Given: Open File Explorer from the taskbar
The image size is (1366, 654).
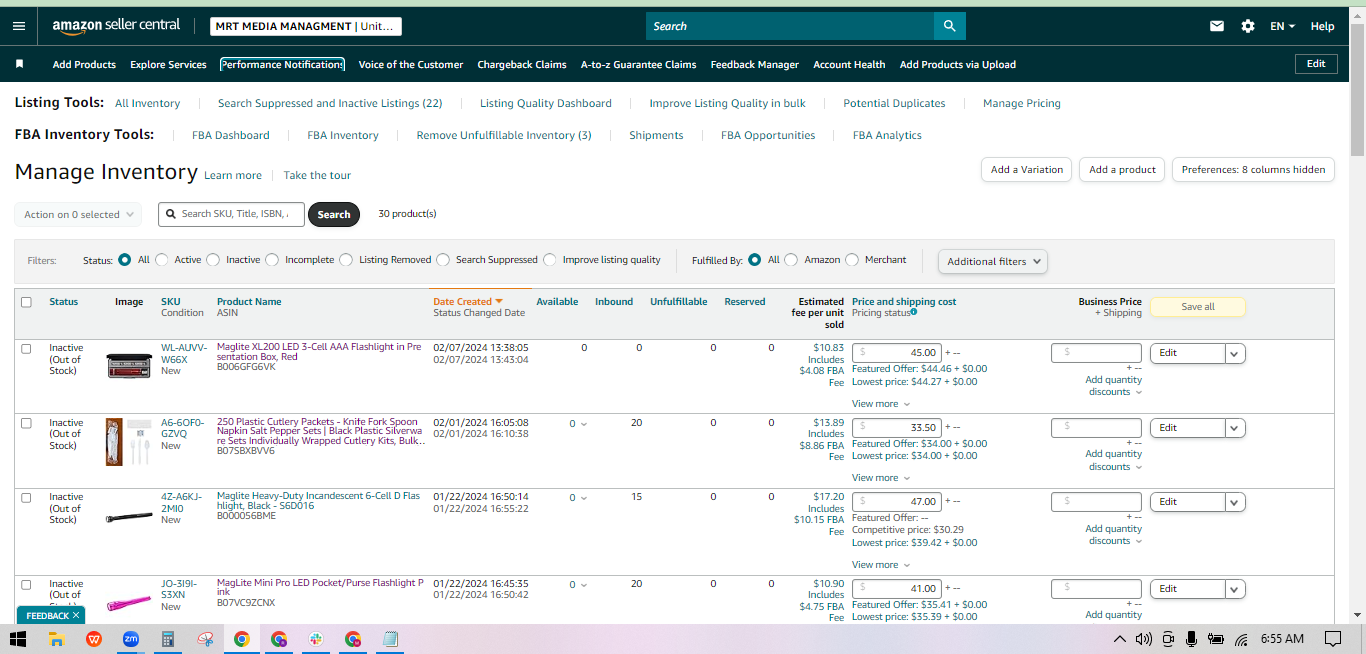Looking at the screenshot, I should [x=56, y=639].
